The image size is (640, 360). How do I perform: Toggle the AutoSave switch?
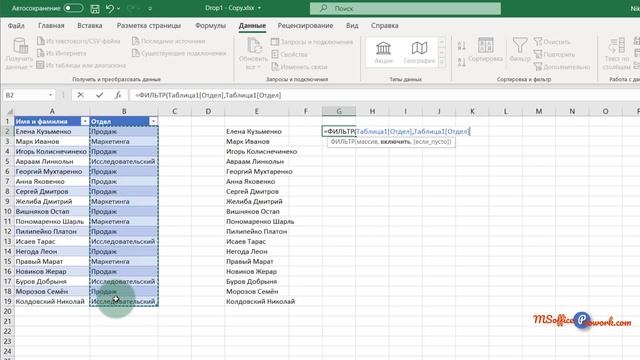tap(73, 8)
